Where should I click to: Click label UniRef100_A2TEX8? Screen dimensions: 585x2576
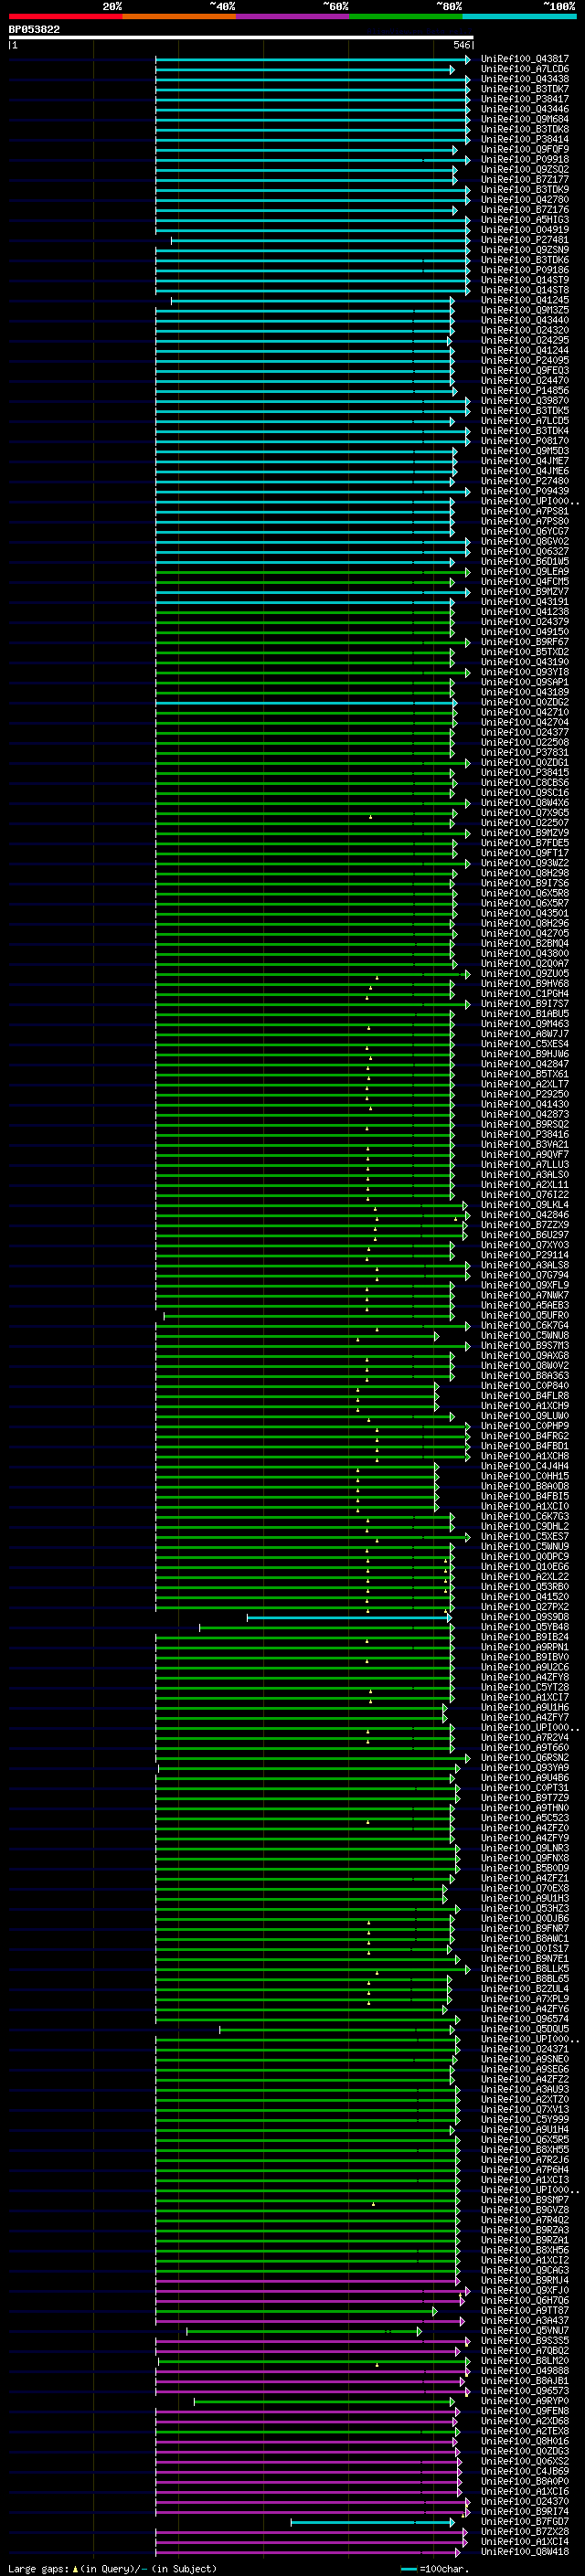524,2431
